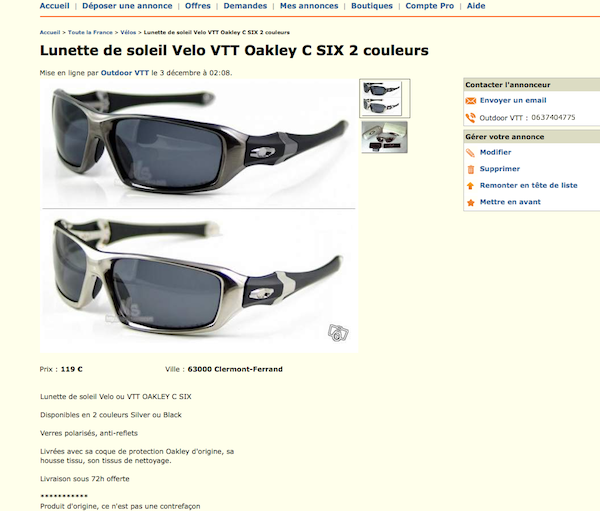Click the trash can Supprimer icon

pyautogui.click(x=471, y=169)
